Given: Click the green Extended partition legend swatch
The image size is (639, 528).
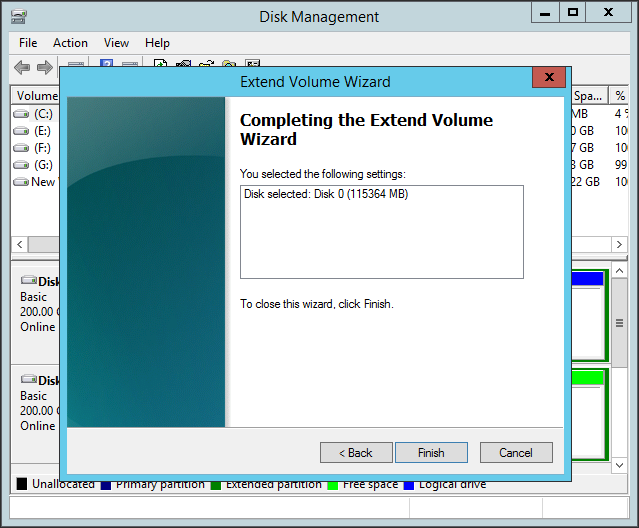Looking at the screenshot, I should point(216,485).
